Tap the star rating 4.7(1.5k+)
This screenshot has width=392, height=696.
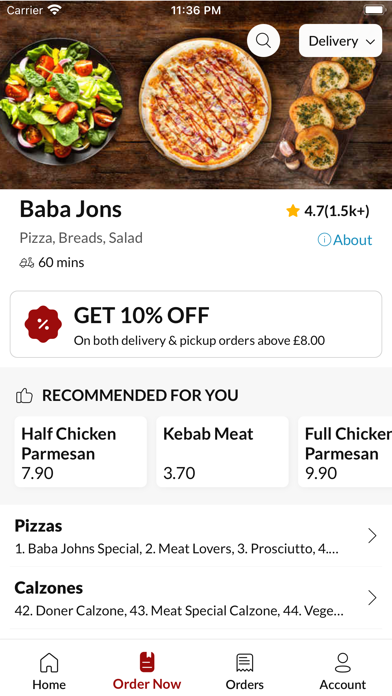point(328,211)
